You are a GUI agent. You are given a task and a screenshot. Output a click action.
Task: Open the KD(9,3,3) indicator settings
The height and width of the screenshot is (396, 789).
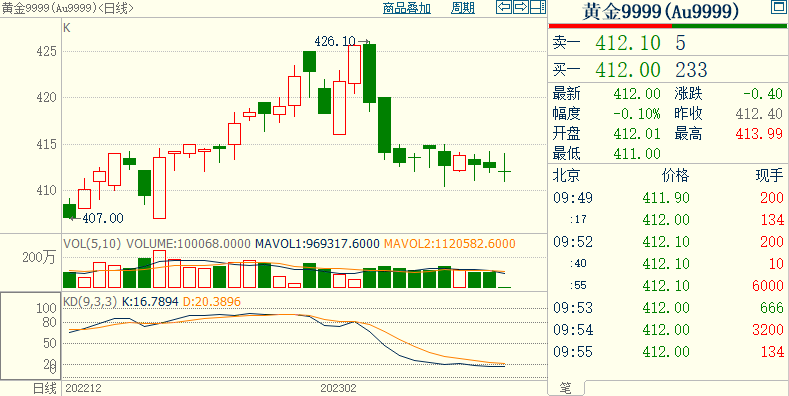pos(90,302)
